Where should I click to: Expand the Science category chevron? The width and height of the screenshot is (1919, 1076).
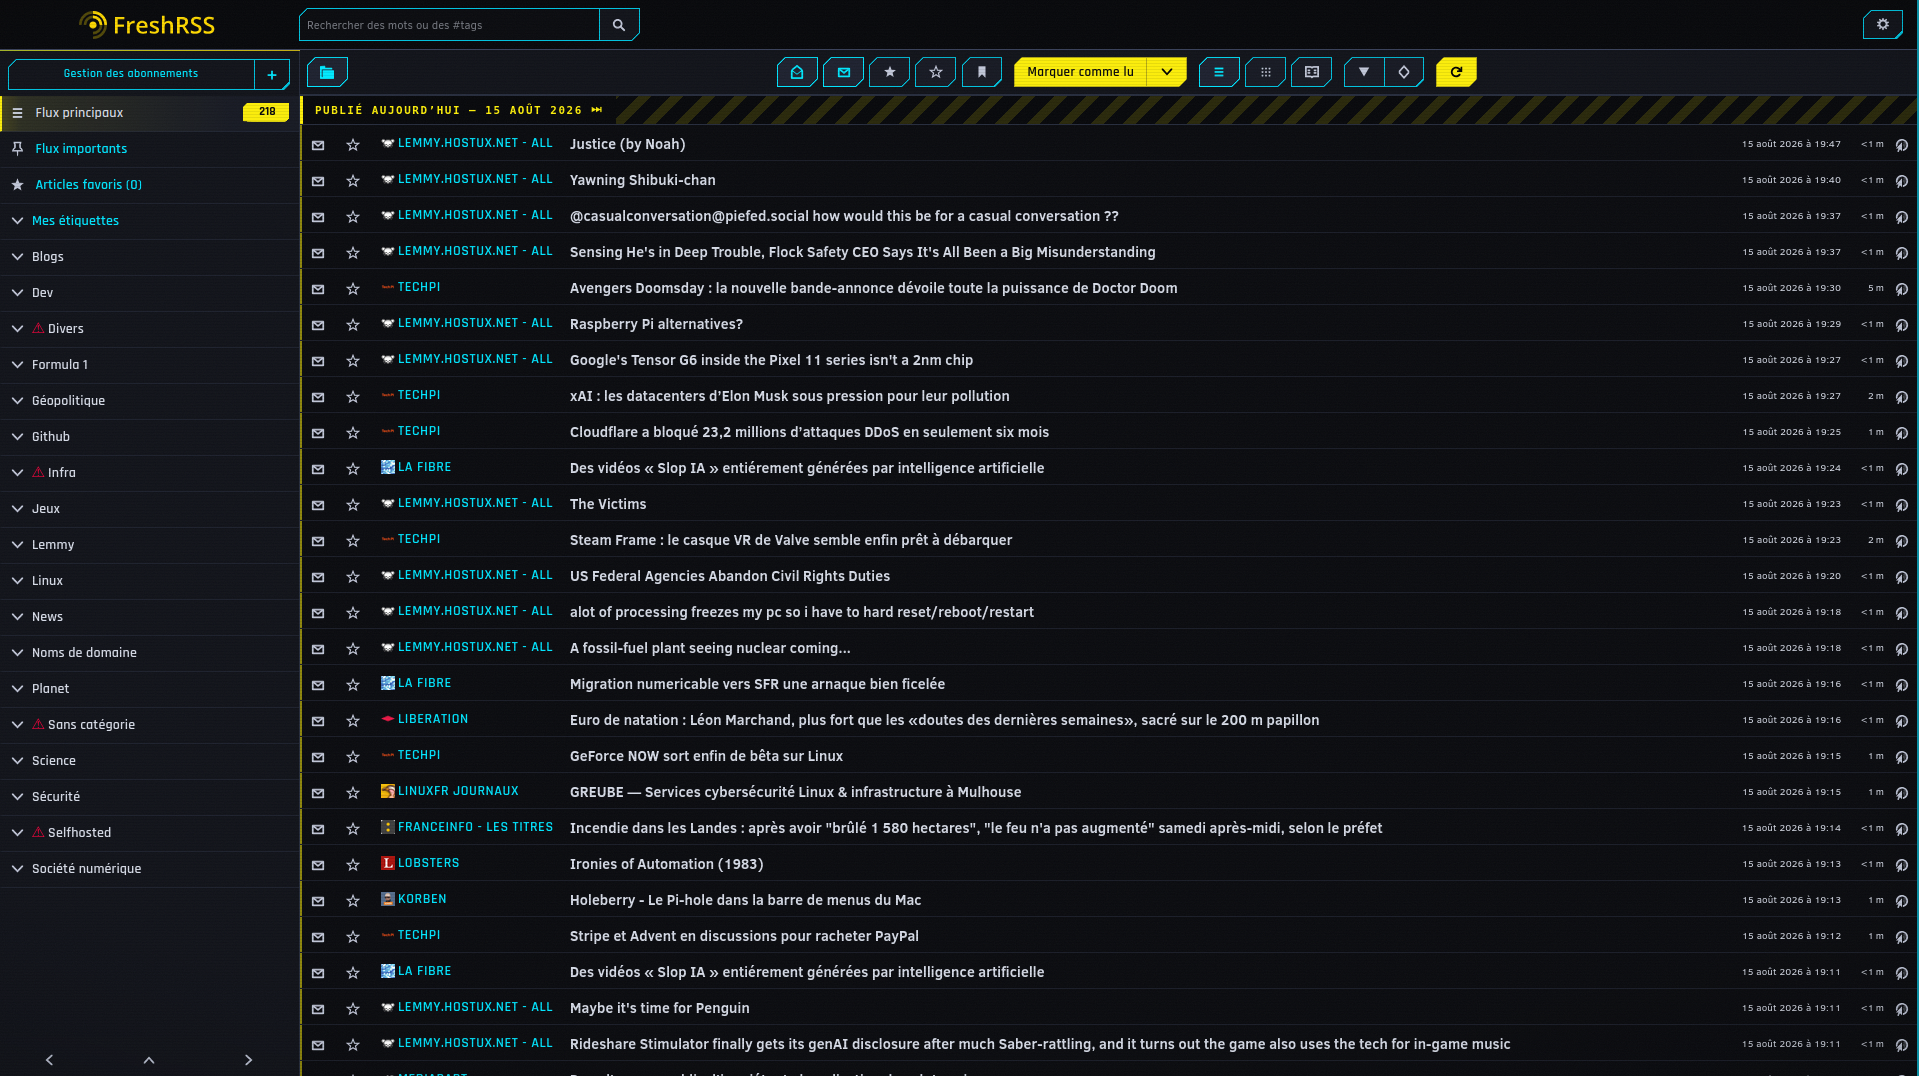click(17, 761)
